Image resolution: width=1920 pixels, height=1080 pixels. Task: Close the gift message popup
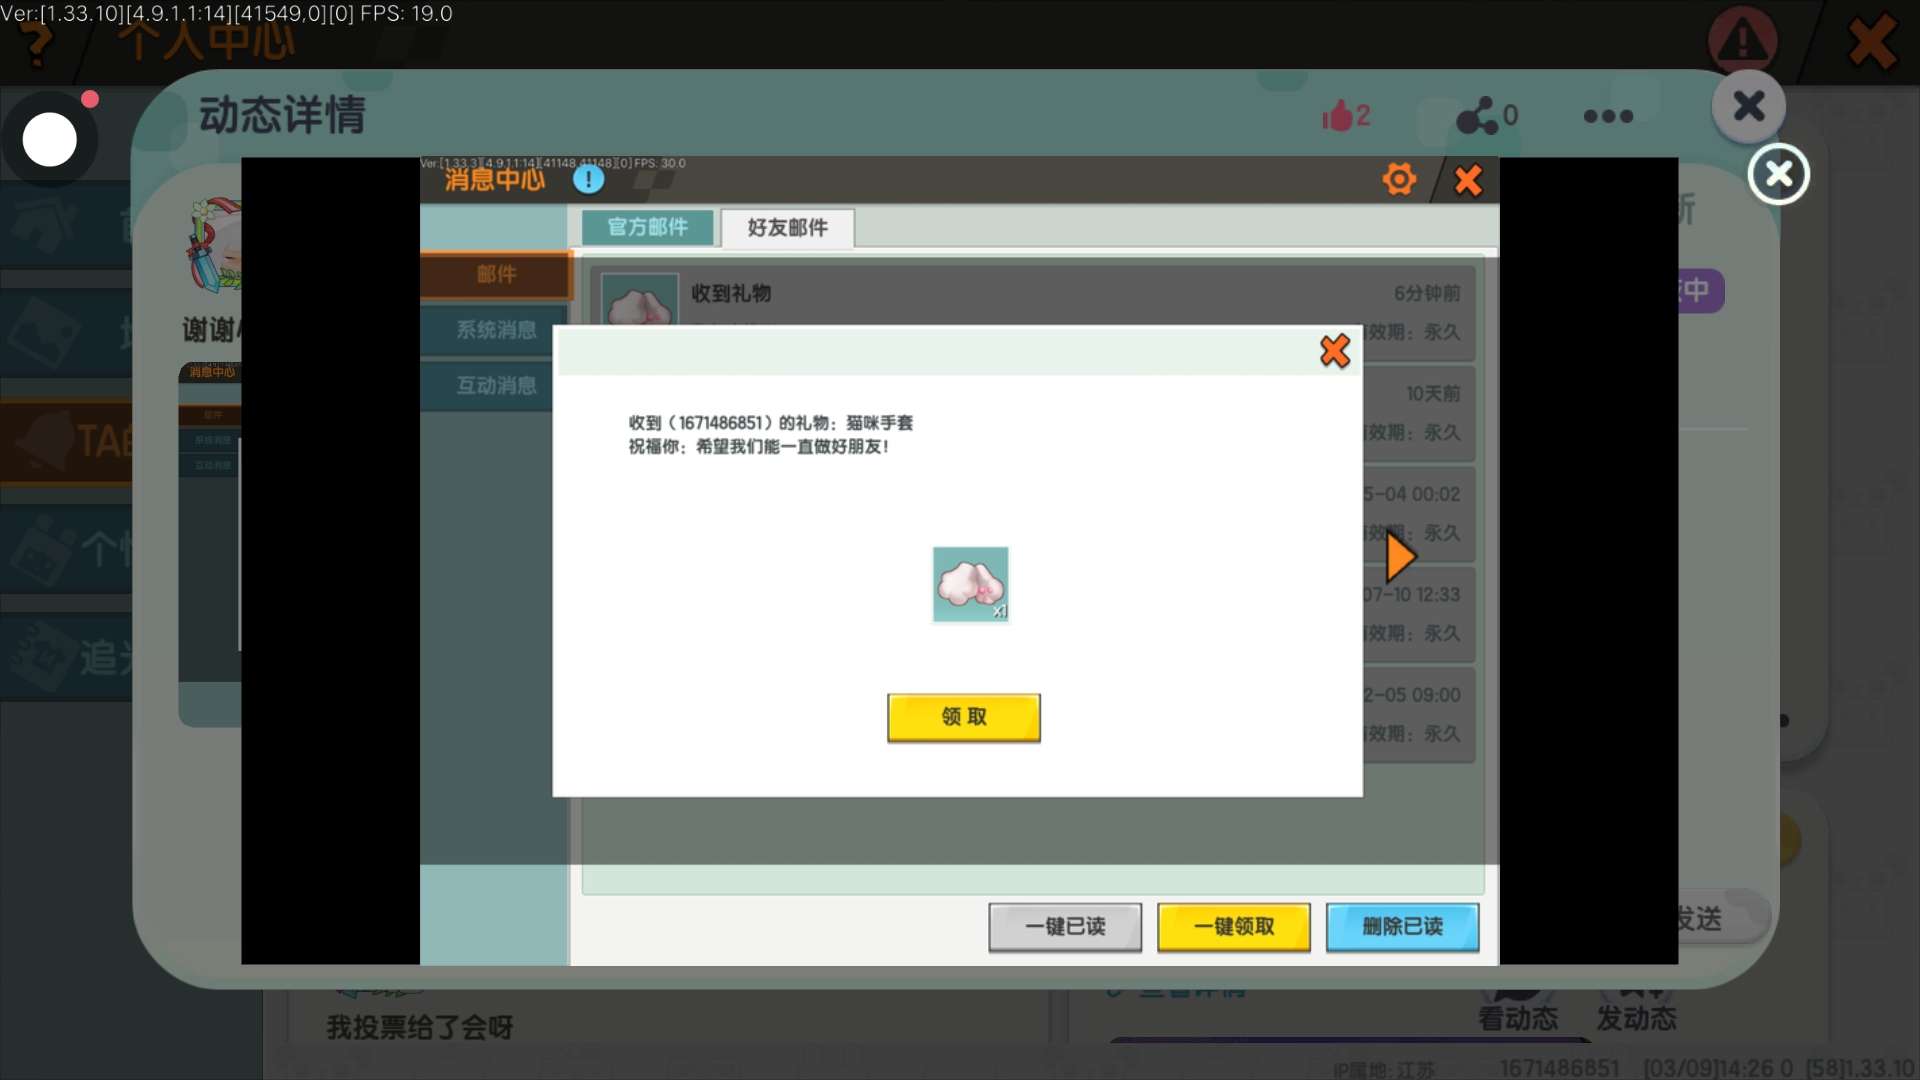[x=1334, y=351]
